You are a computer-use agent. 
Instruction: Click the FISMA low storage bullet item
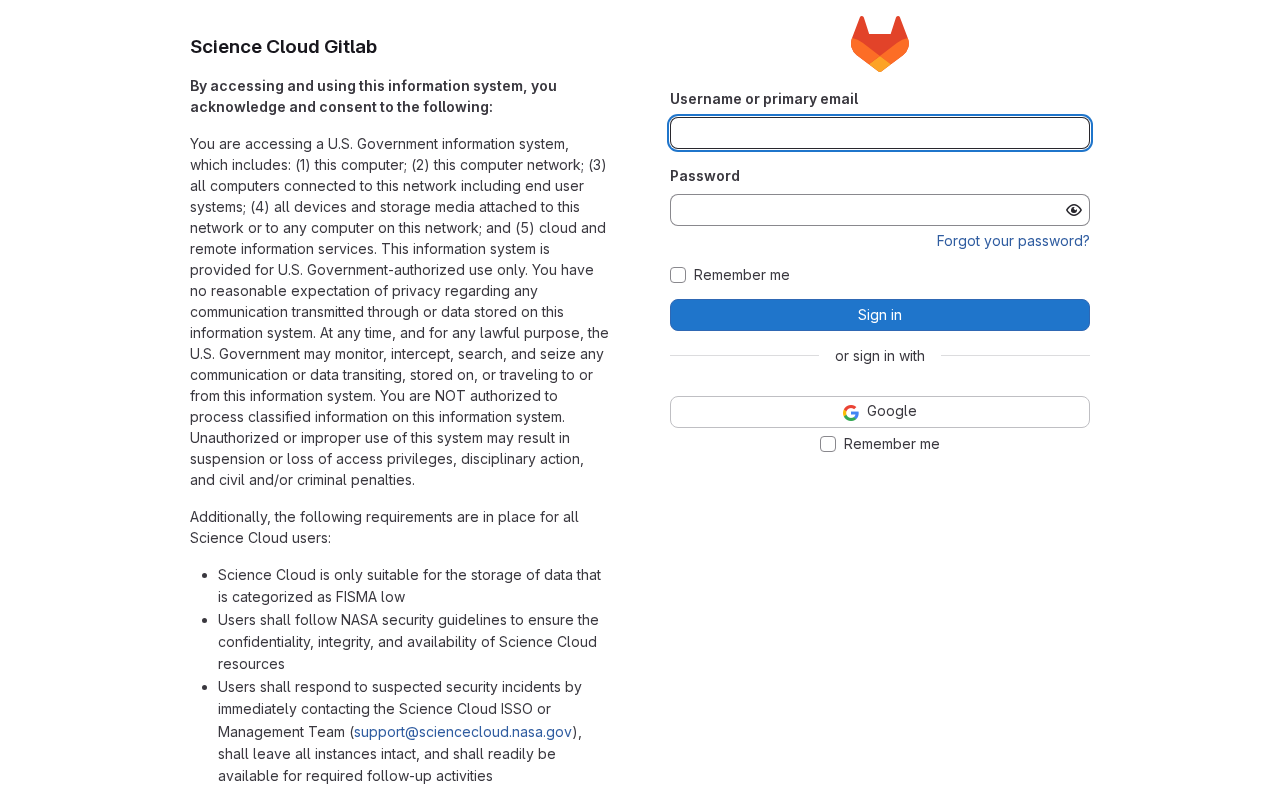tap(410, 586)
